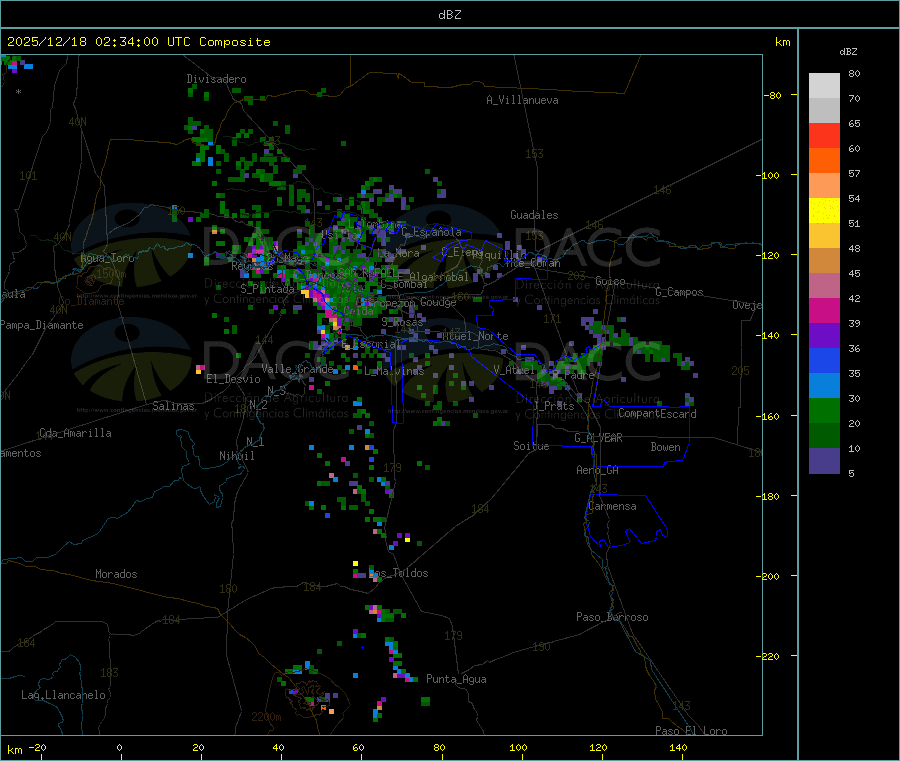Click the Lag.Llancanelo label
The image size is (900, 761).
(63, 695)
